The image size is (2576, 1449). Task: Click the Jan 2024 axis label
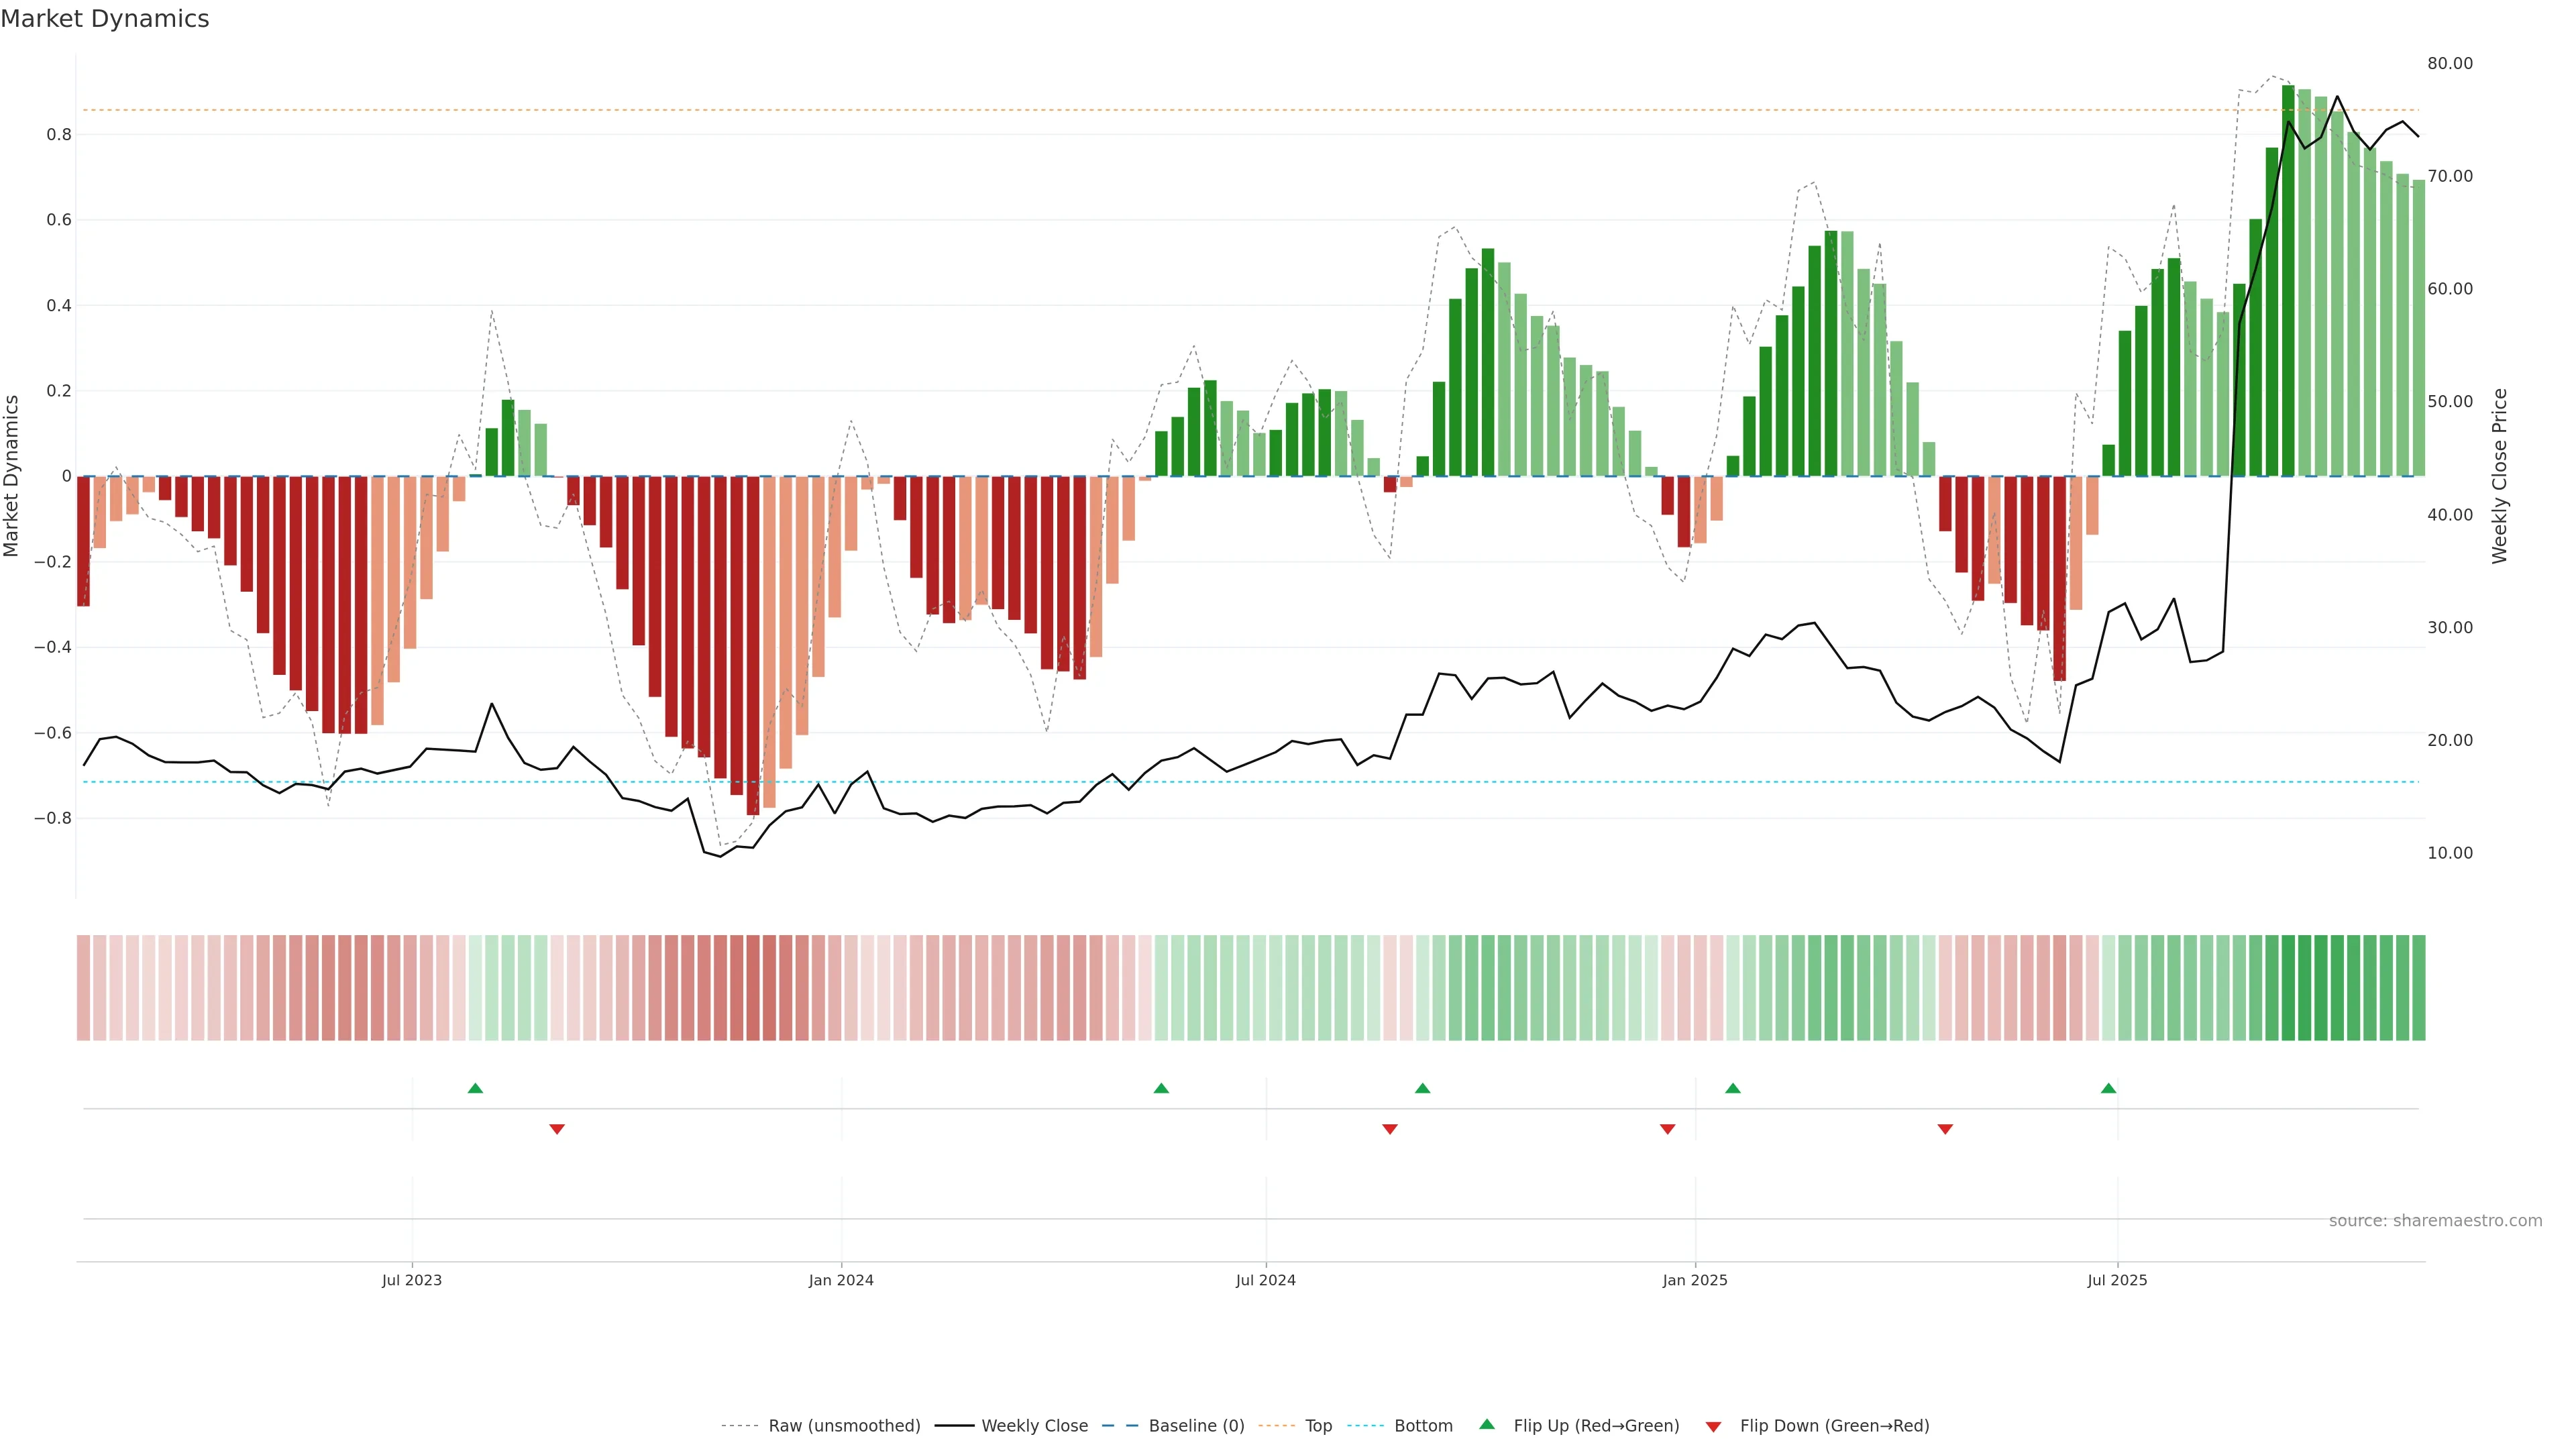point(841,1280)
